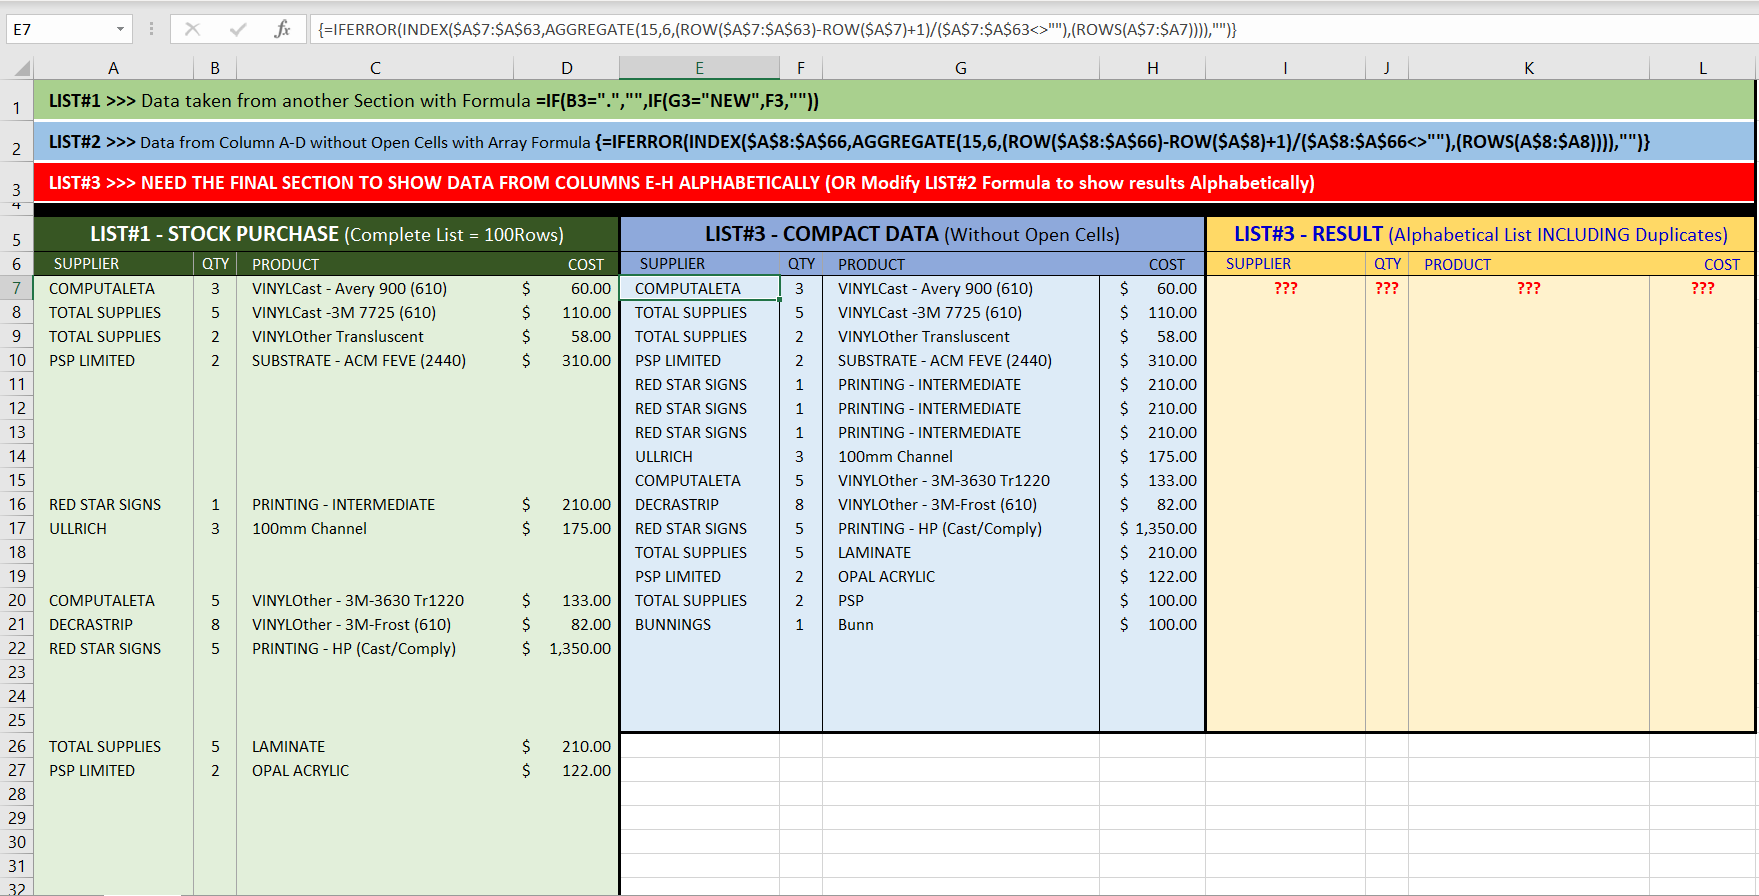Click the ??? under RESULT PRODUCT
Image resolution: width=1759 pixels, height=896 pixels.
pyautogui.click(x=1529, y=288)
